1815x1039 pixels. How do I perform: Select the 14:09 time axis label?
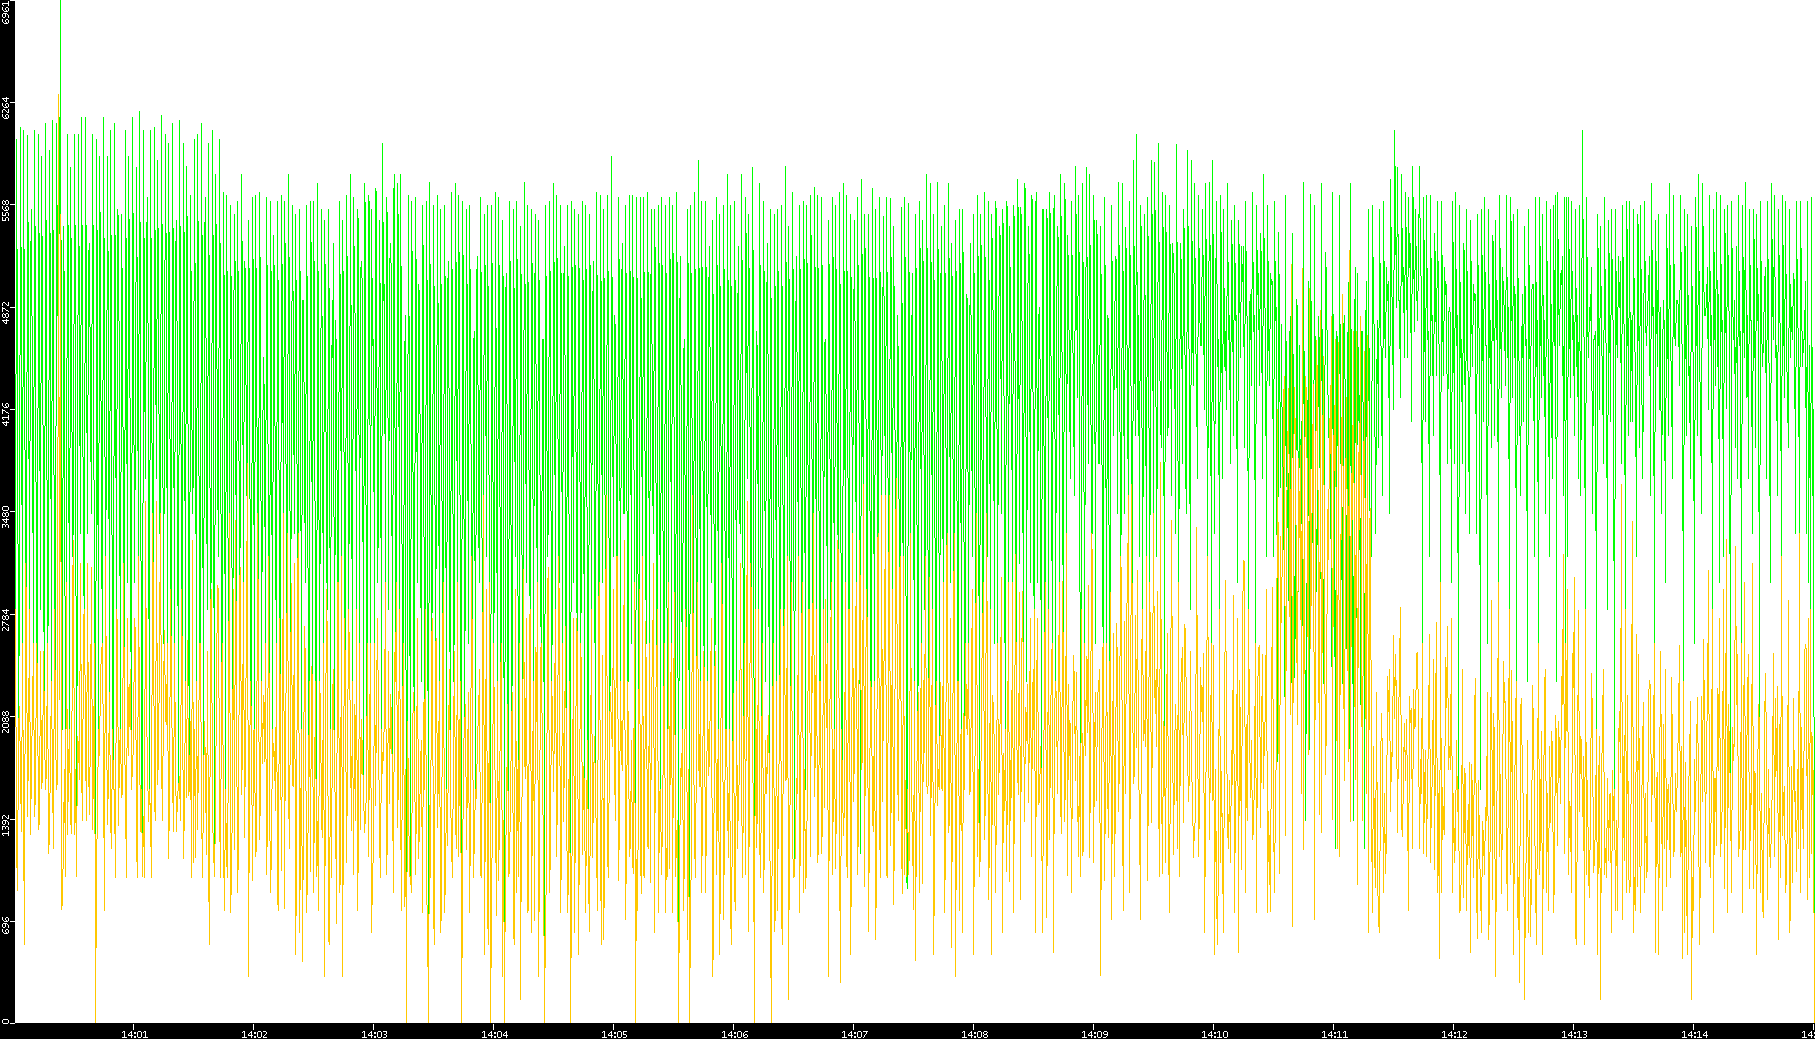1094,1033
